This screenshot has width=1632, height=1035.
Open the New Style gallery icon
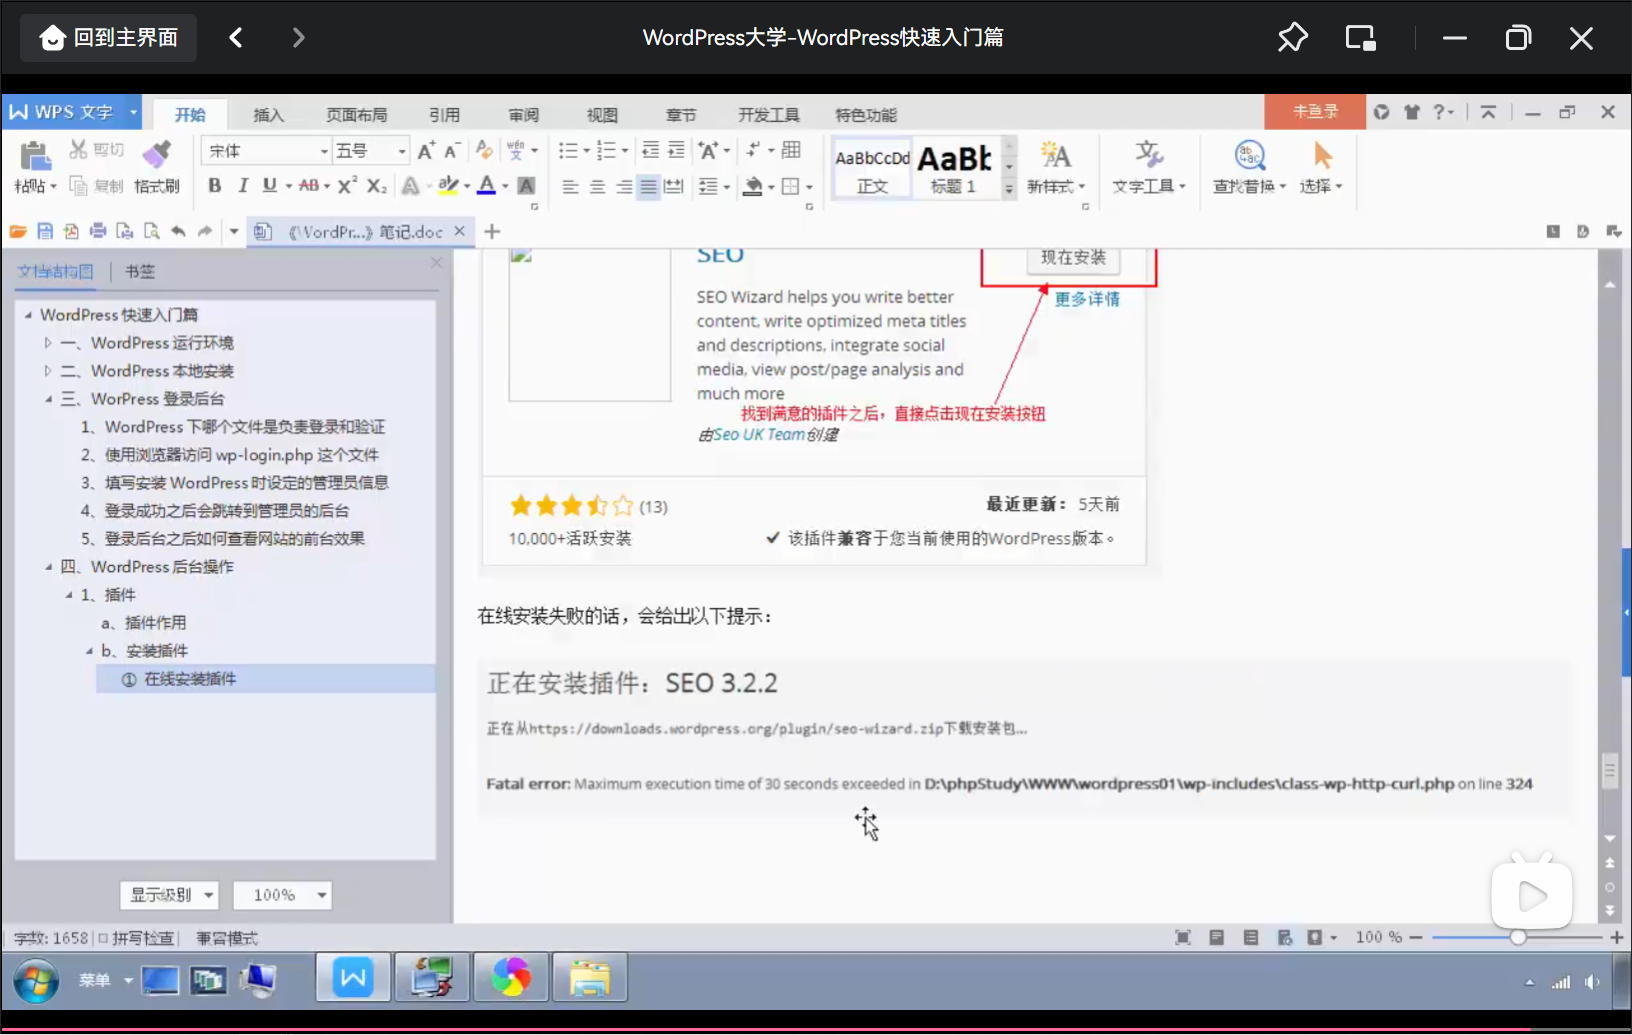point(1055,155)
